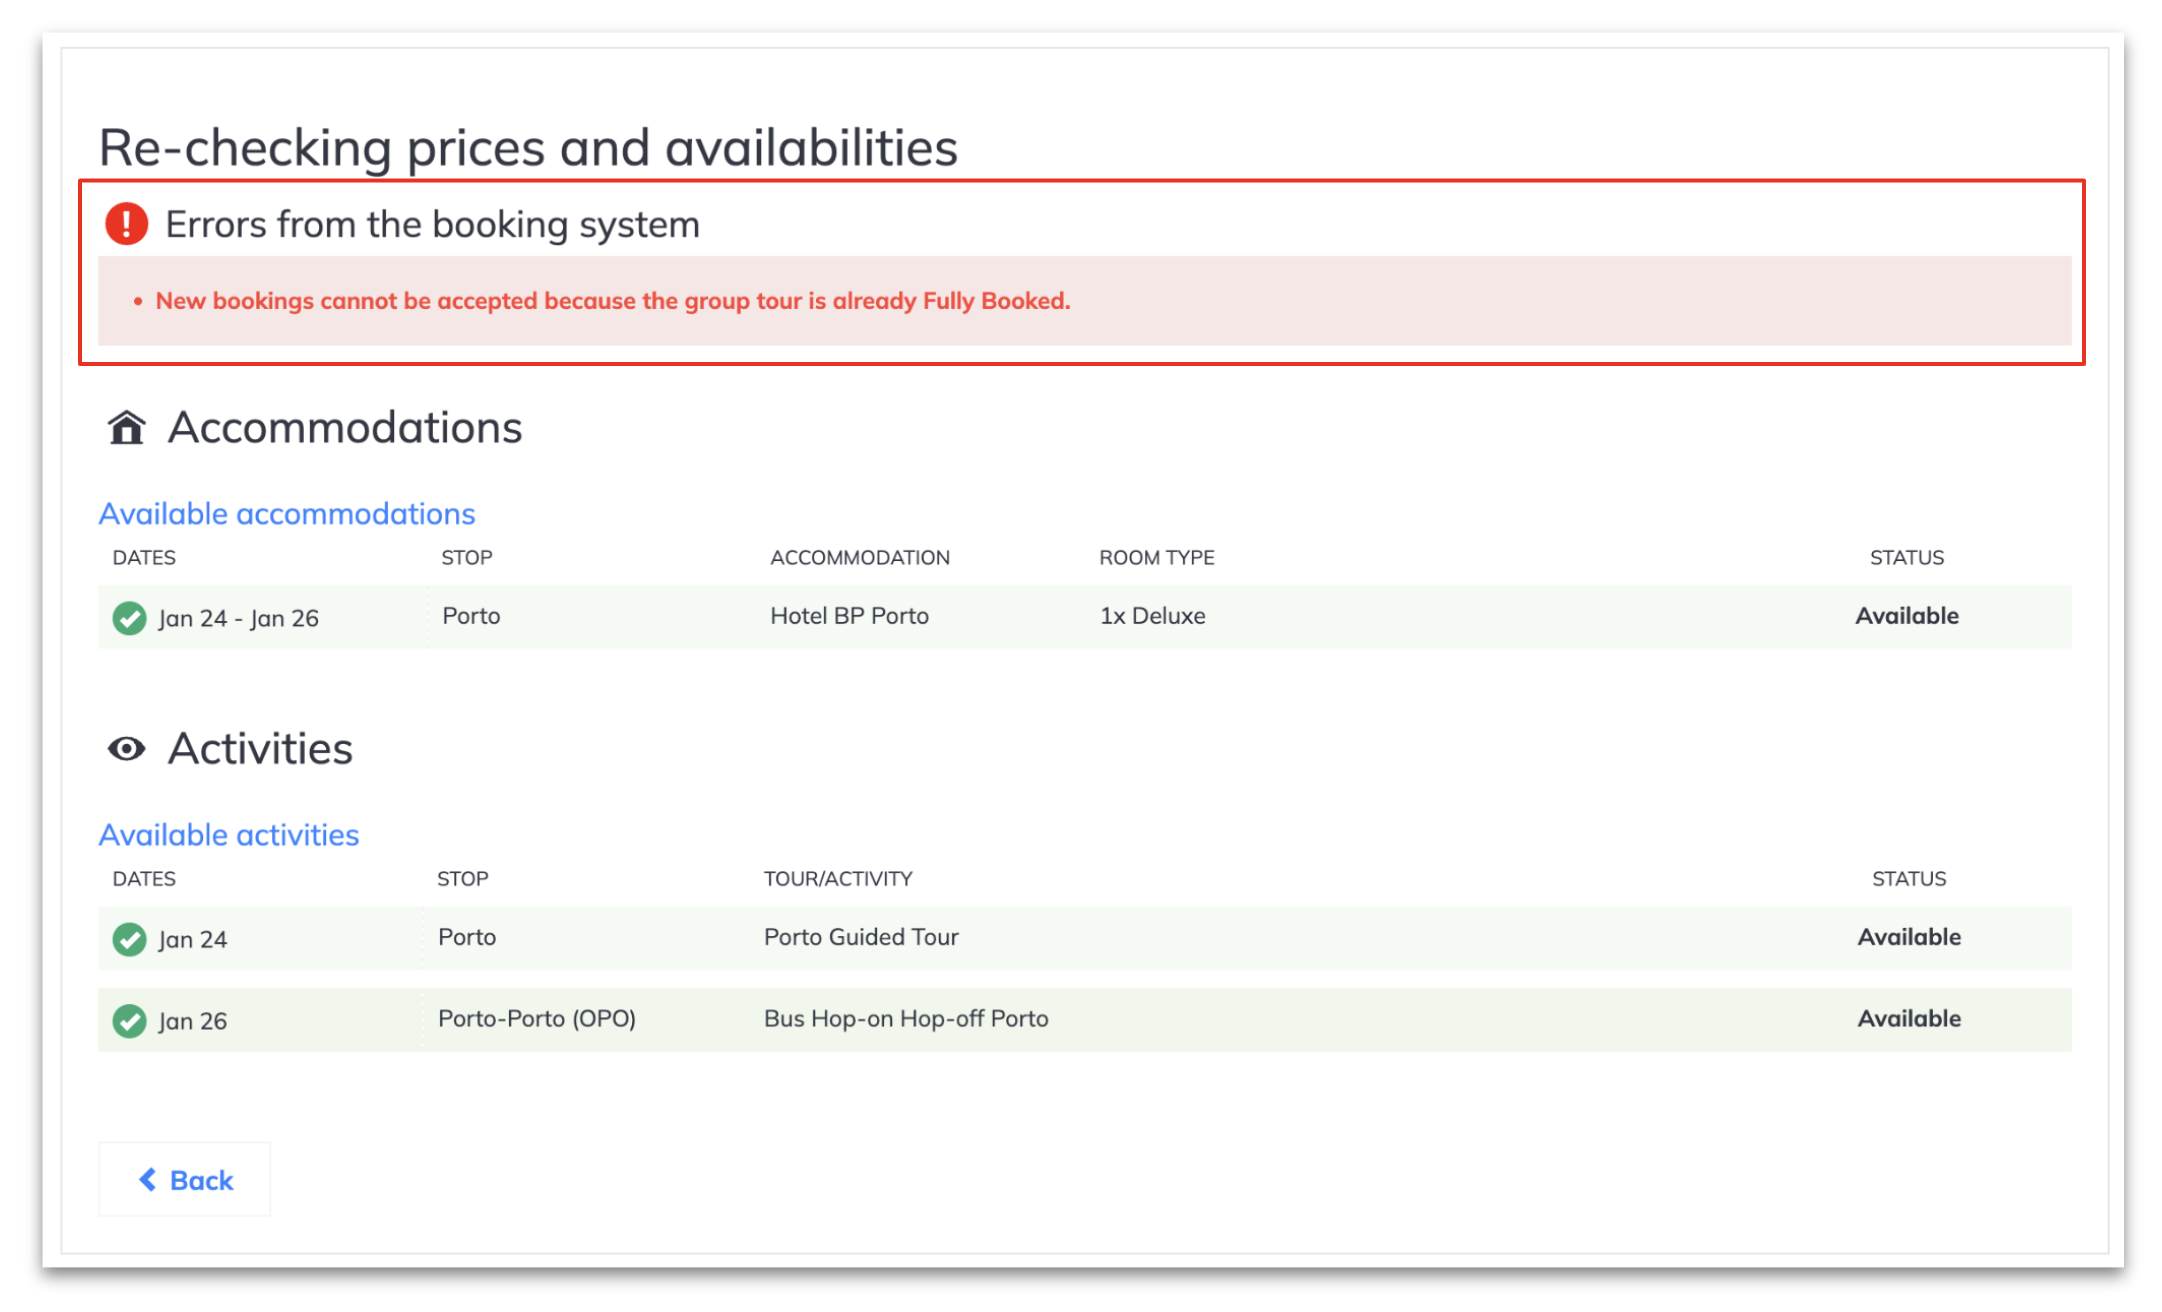Open the Available activities link

pyautogui.click(x=229, y=835)
